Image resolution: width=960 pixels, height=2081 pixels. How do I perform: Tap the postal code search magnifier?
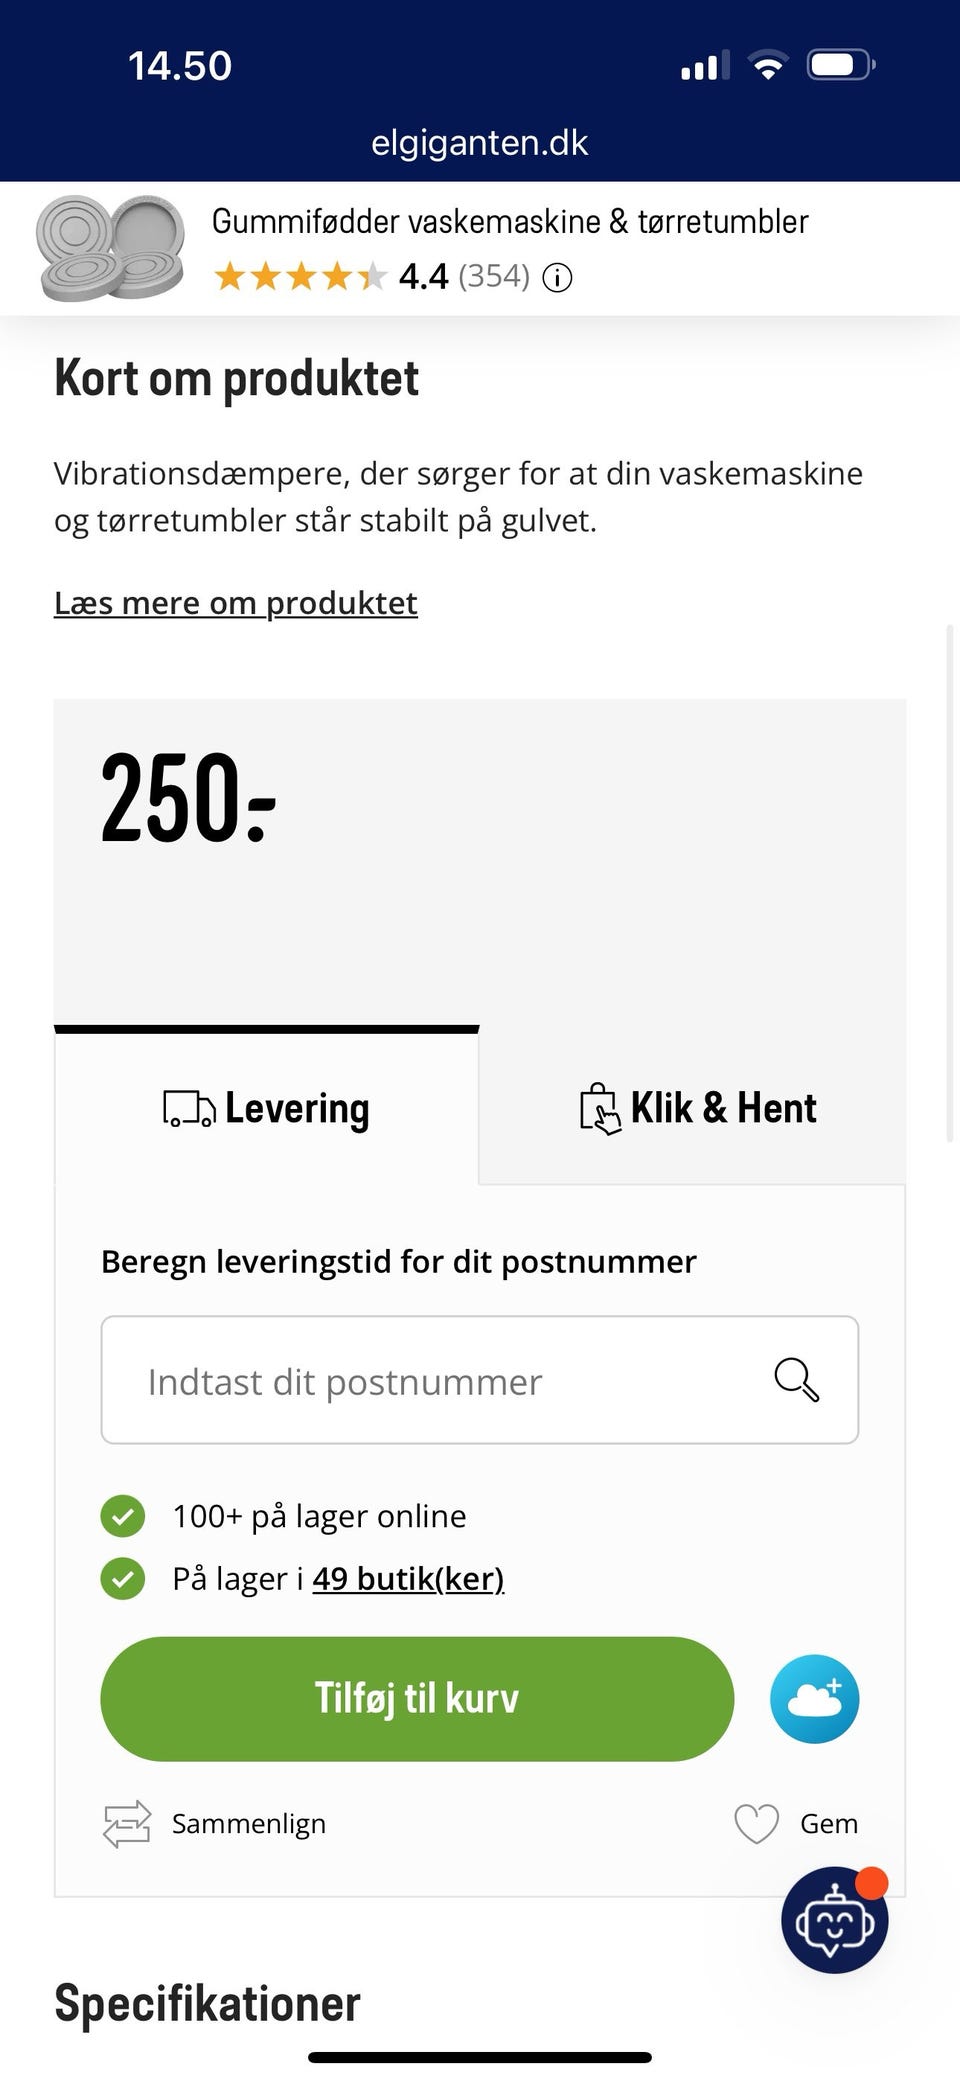coord(796,1380)
